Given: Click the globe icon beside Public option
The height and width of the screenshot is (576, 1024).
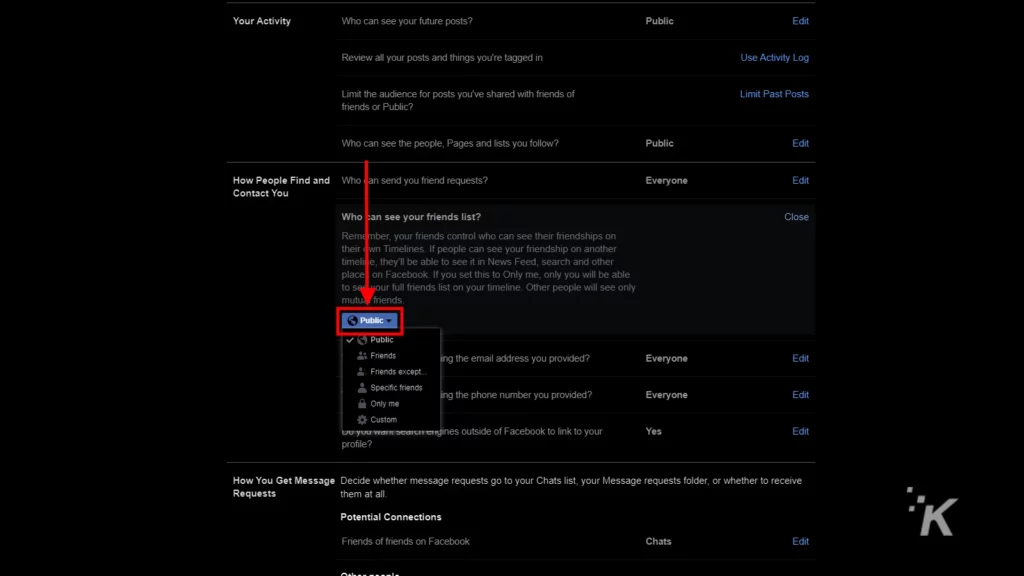Looking at the screenshot, I should [362, 340].
